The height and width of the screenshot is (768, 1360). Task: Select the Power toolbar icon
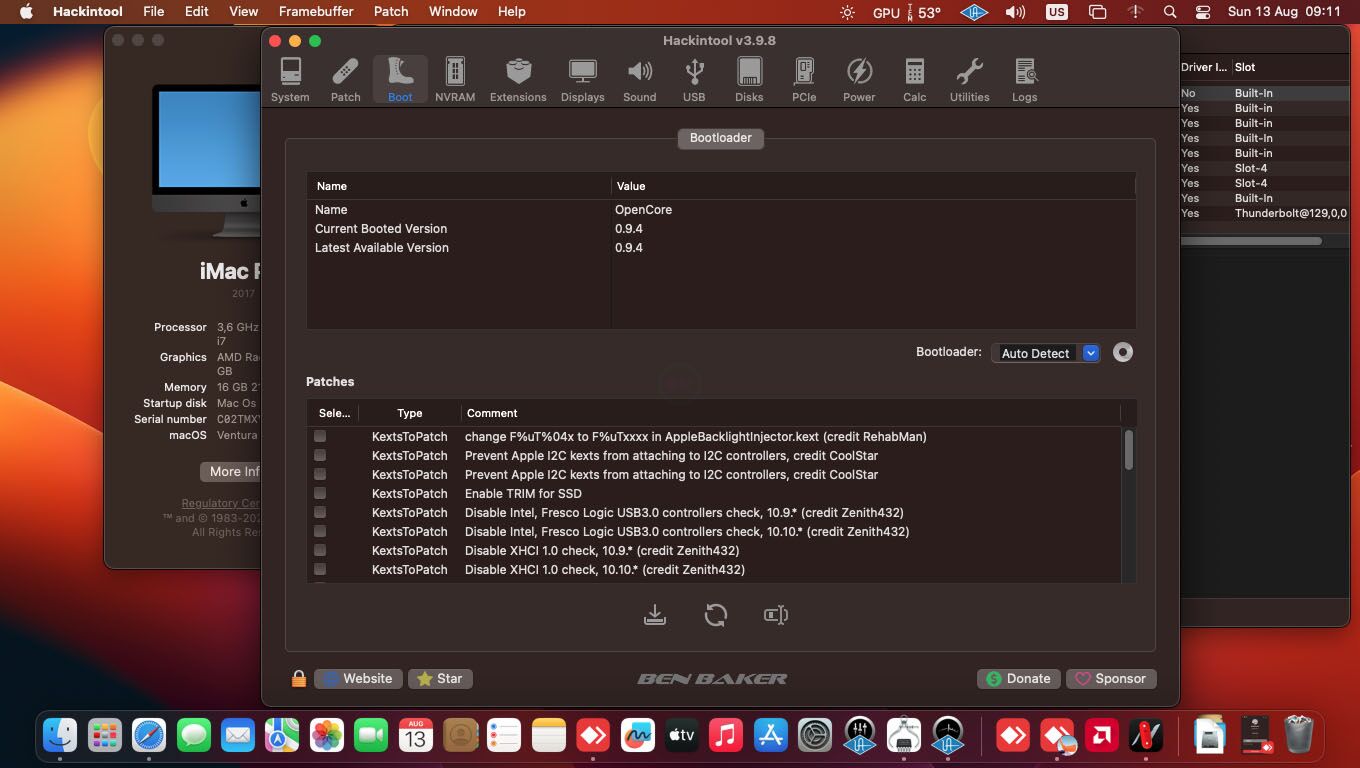[858, 78]
